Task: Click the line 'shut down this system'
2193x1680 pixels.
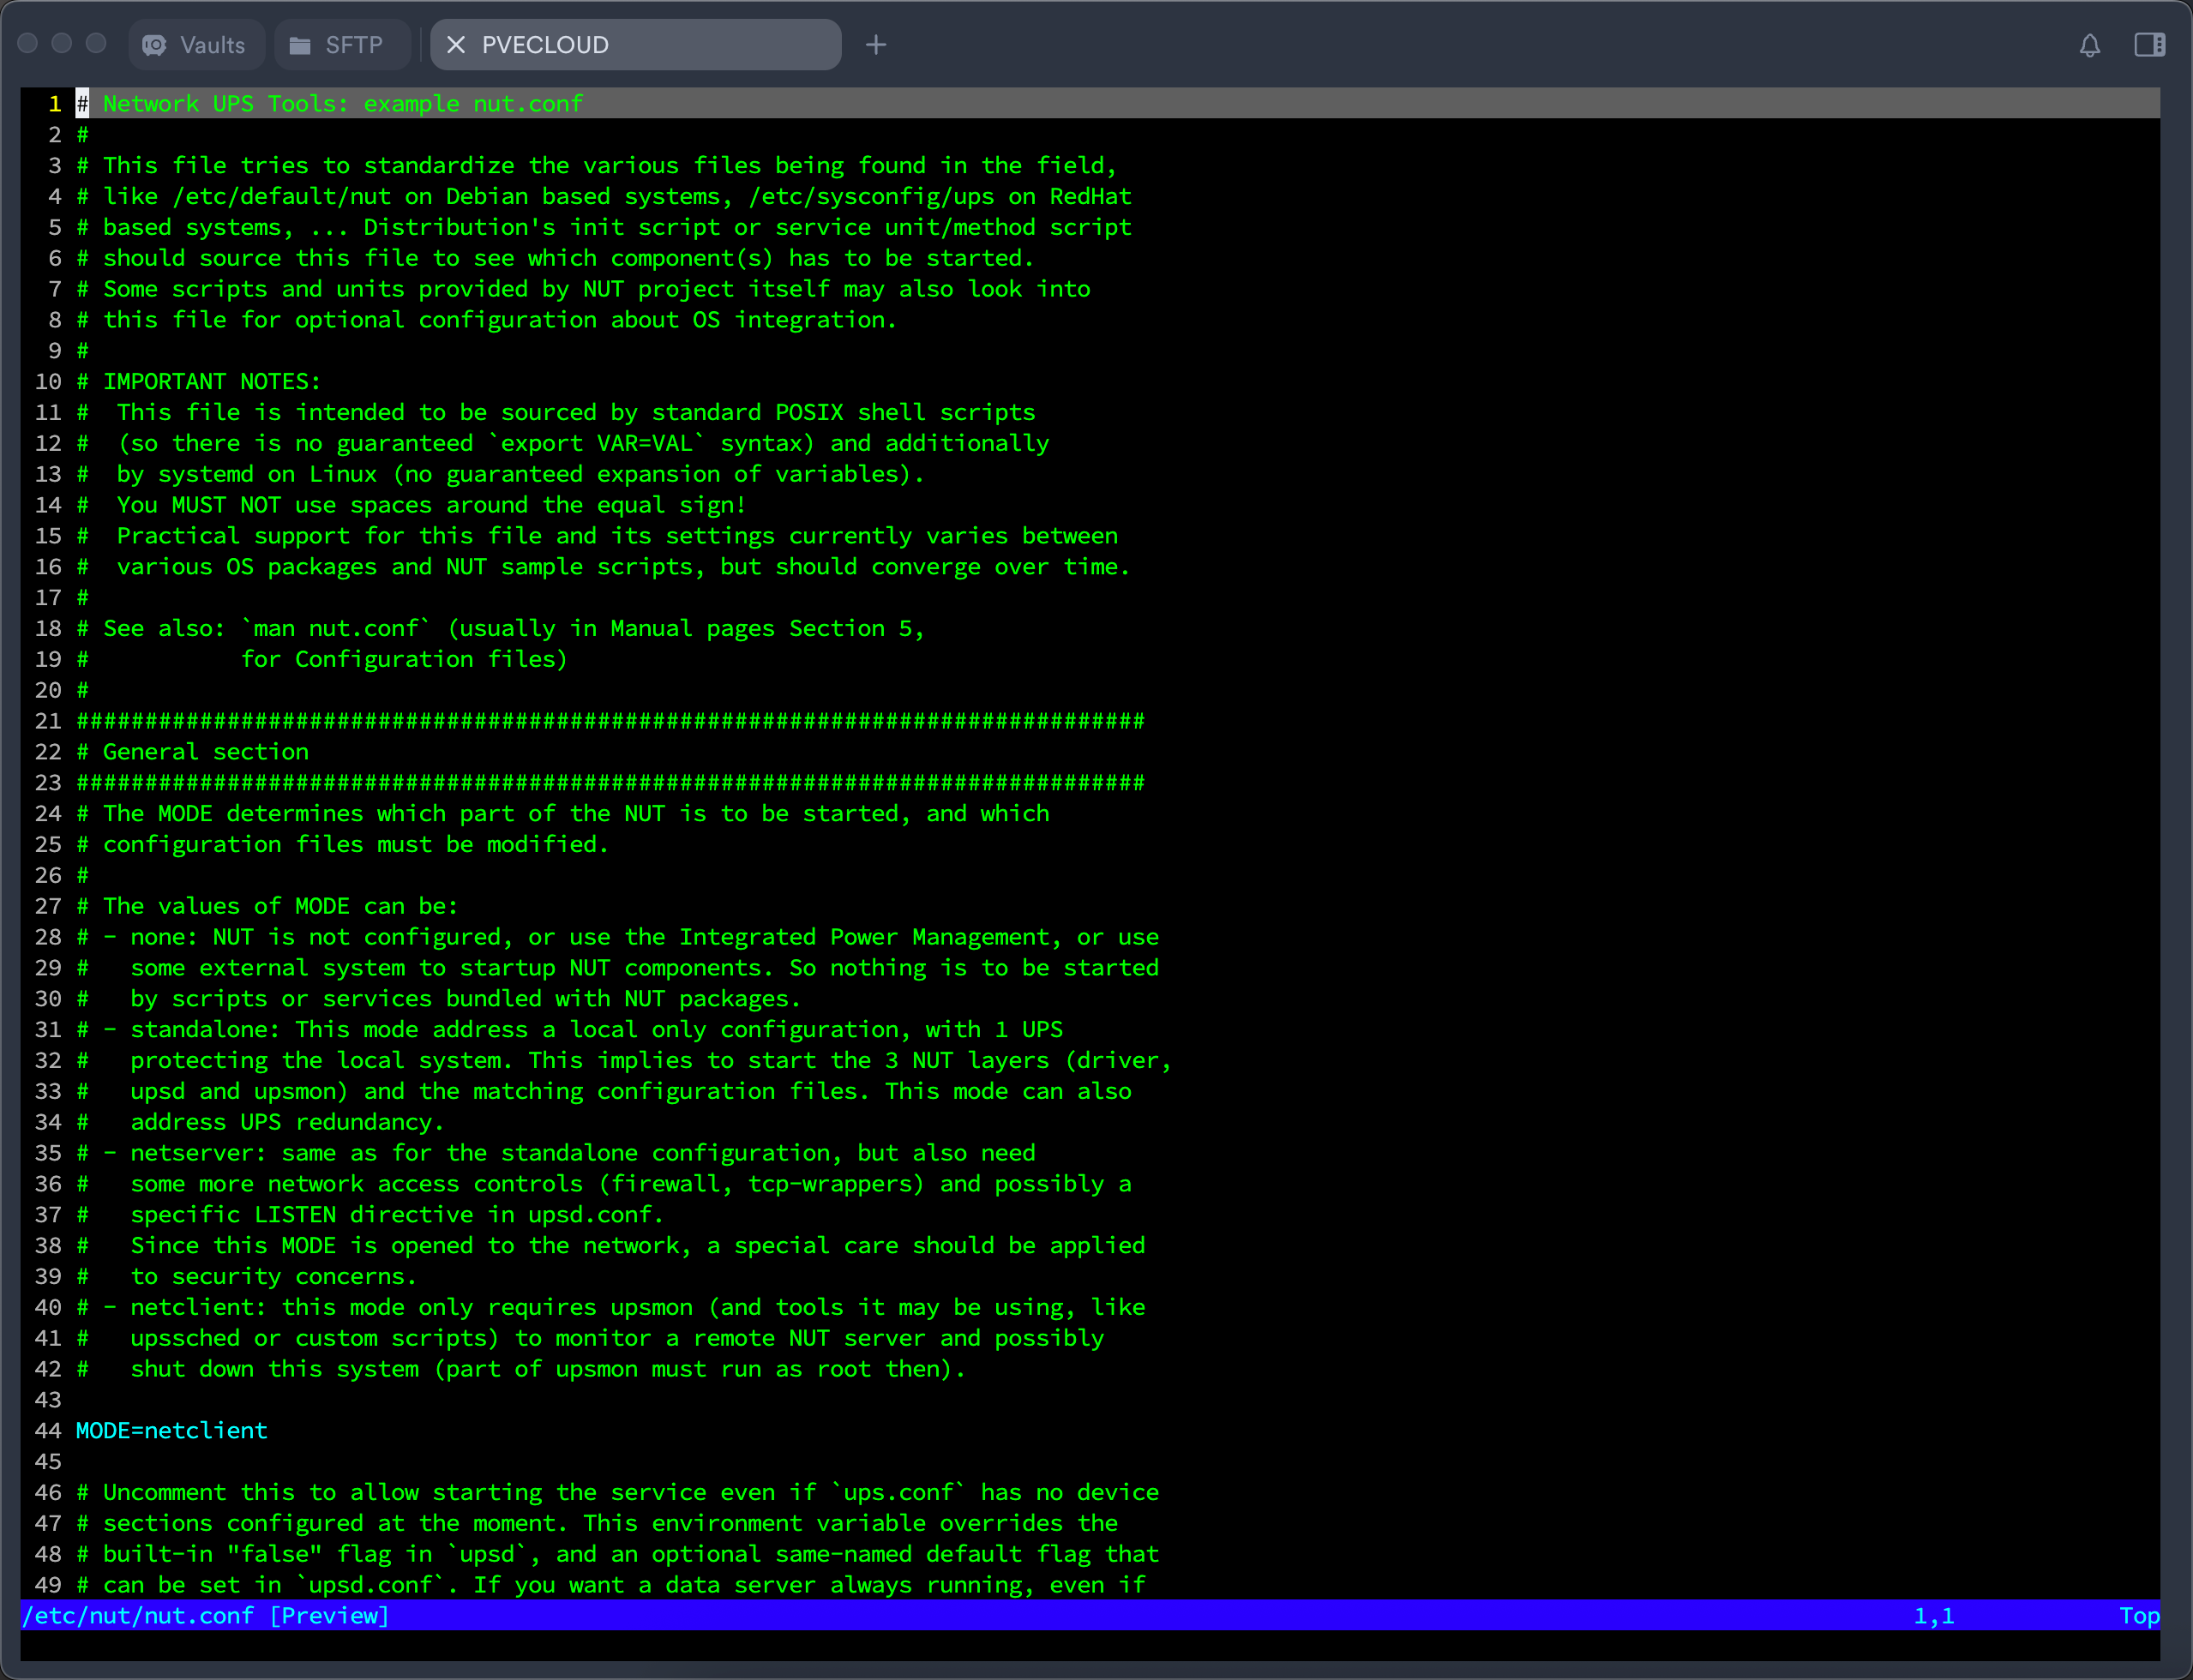Action: pyautogui.click(x=521, y=1369)
